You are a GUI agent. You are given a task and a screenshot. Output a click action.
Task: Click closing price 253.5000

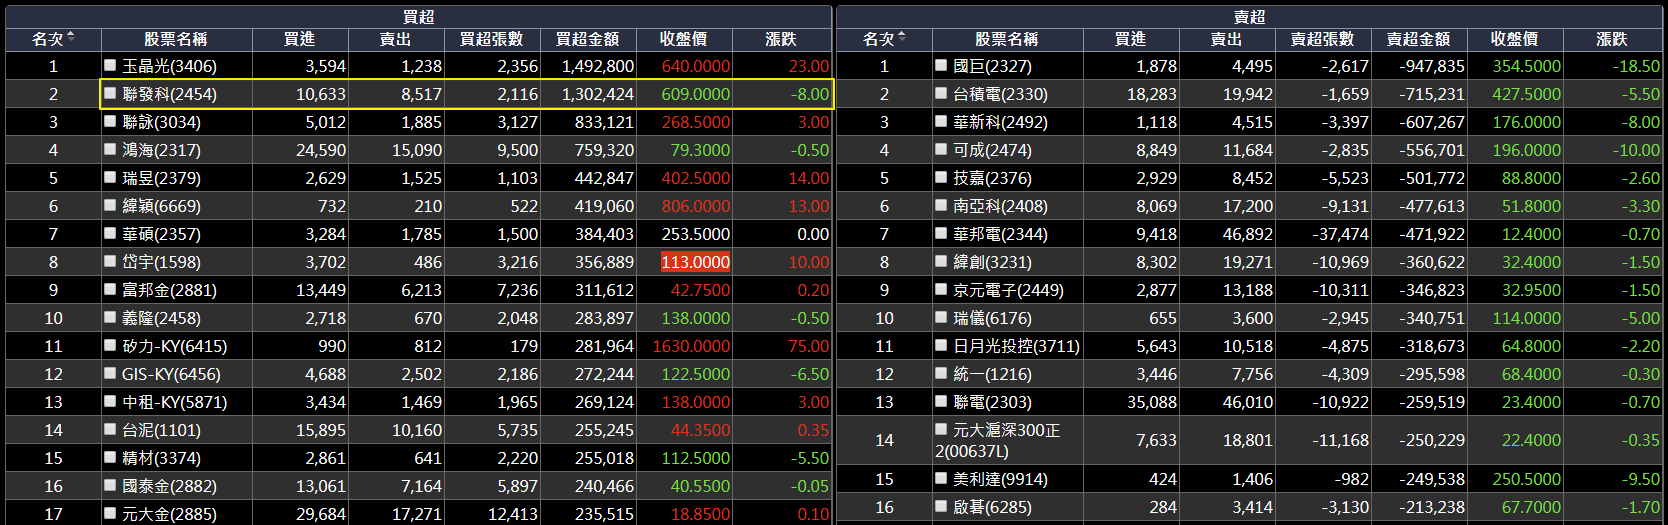click(695, 234)
